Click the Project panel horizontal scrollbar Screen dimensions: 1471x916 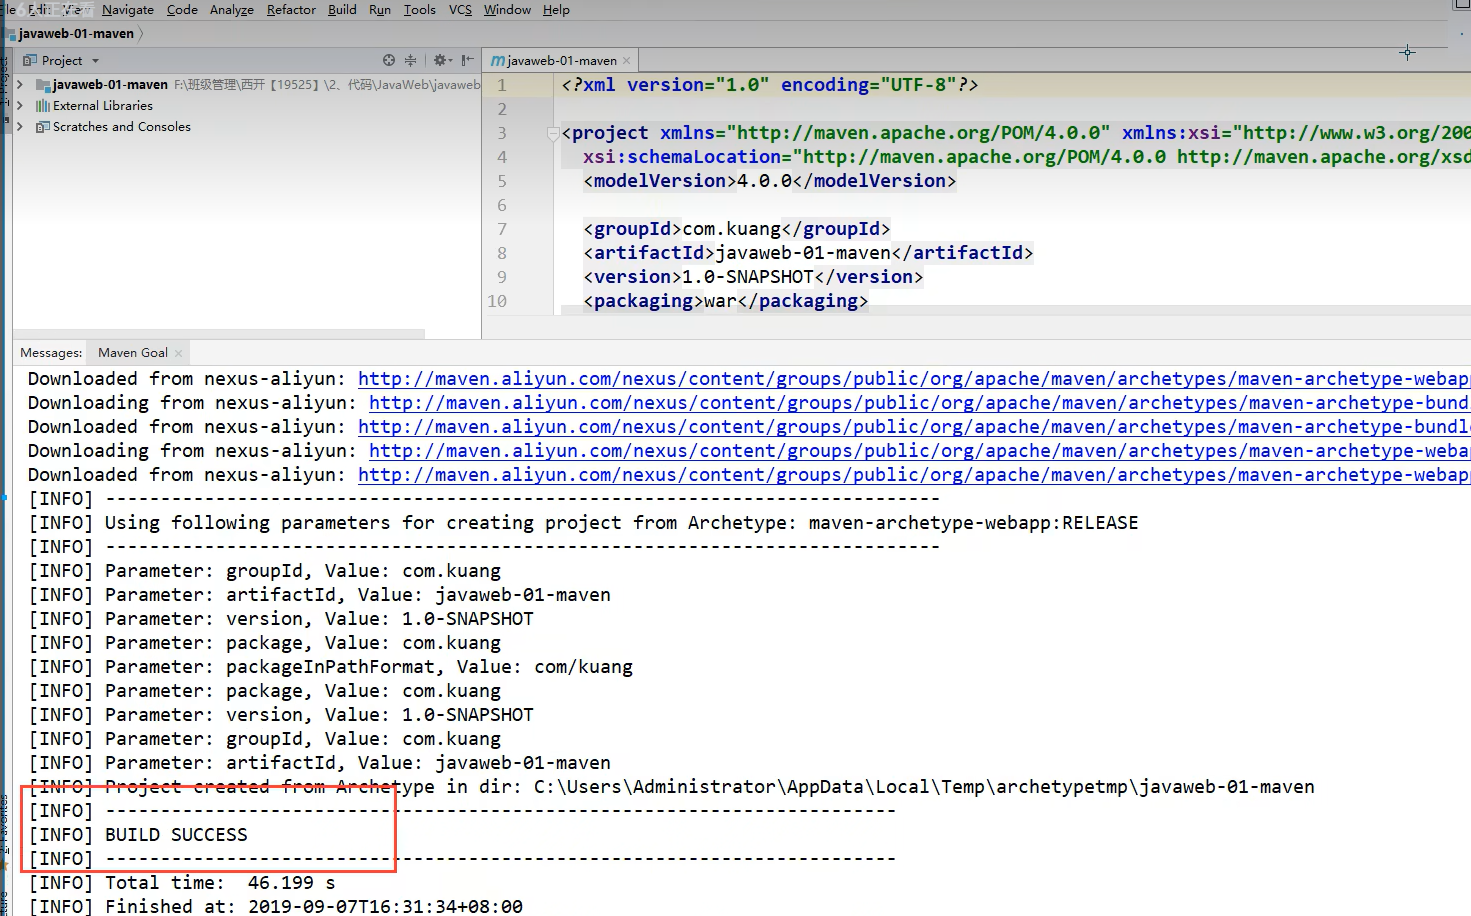[x=219, y=333]
